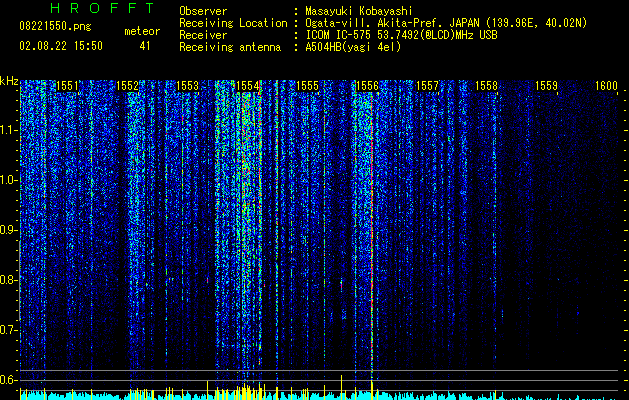The height and width of the screenshot is (400, 629).
Task: Click the HROFFT title text
Action: 102,8
